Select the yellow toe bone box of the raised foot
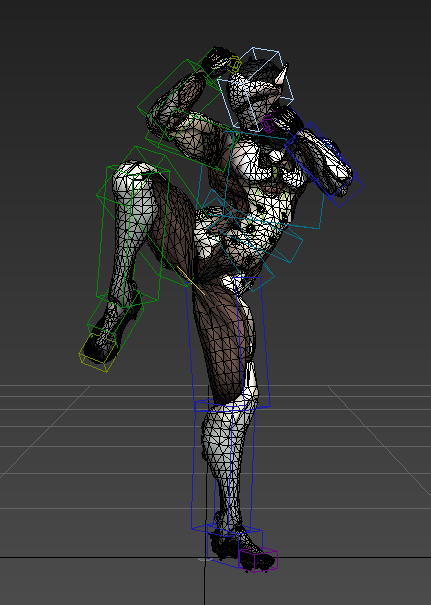The width and height of the screenshot is (431, 605). click(98, 352)
